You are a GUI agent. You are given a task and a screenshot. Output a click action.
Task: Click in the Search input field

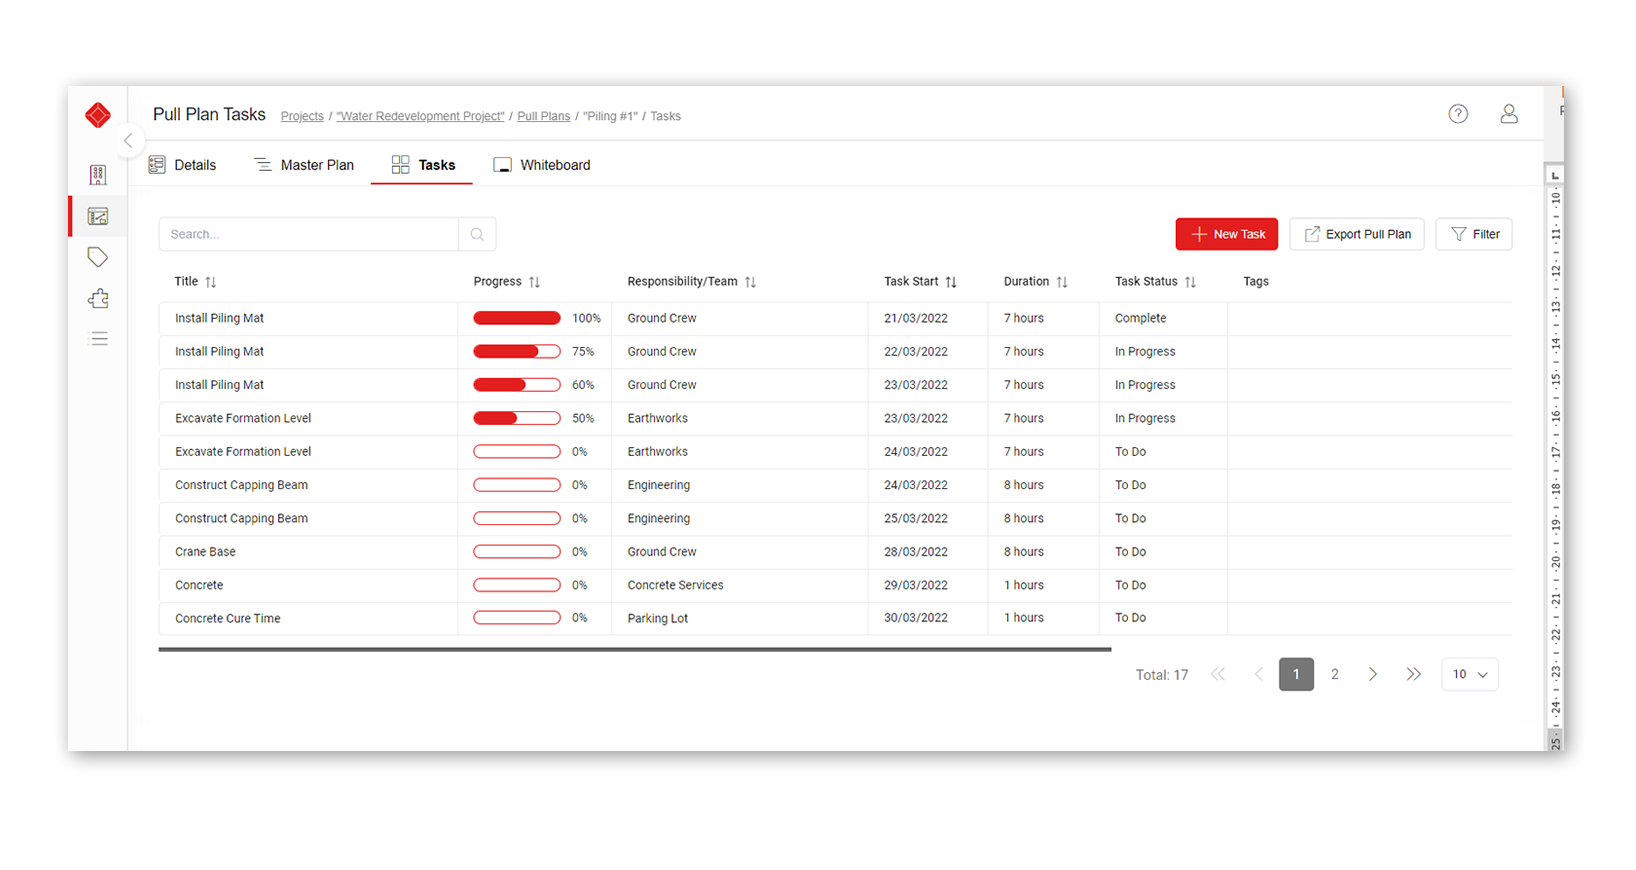coord(308,234)
